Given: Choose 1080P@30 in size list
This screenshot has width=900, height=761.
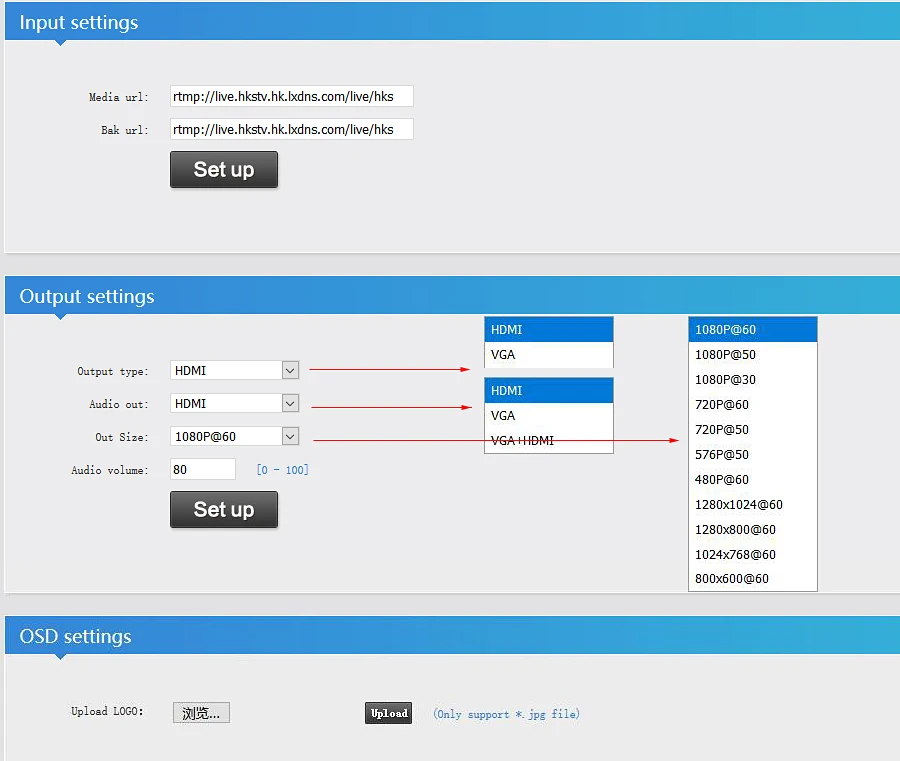Looking at the screenshot, I should tap(752, 379).
